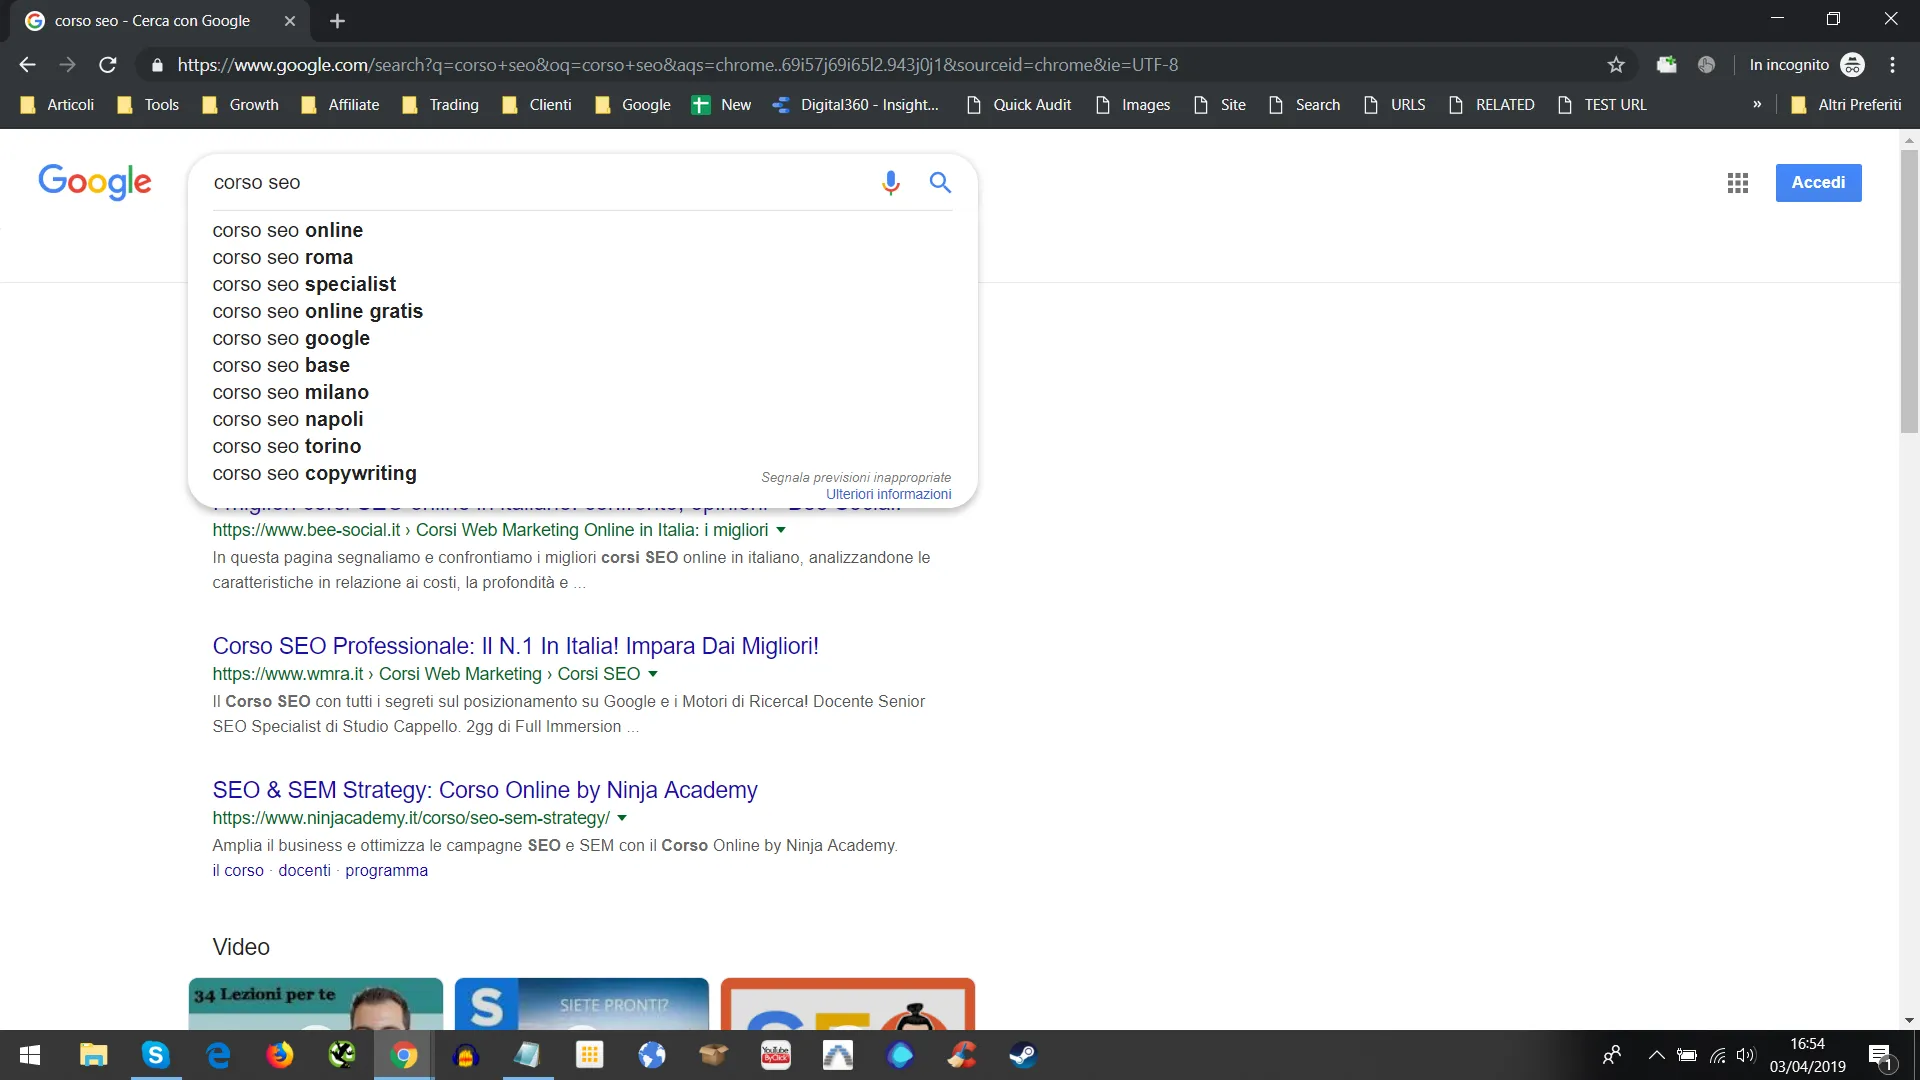Open the ninjacademy.it result dropdown arrow
This screenshot has width=1920, height=1080.
point(622,818)
